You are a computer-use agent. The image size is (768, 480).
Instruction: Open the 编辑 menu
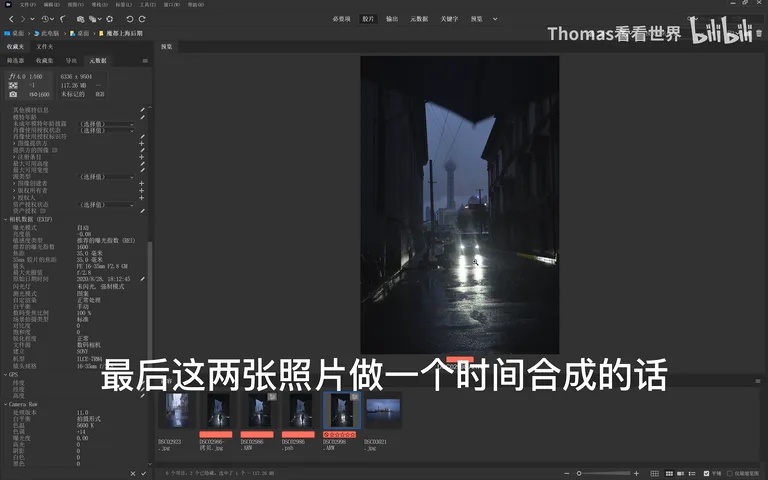pos(51,4)
